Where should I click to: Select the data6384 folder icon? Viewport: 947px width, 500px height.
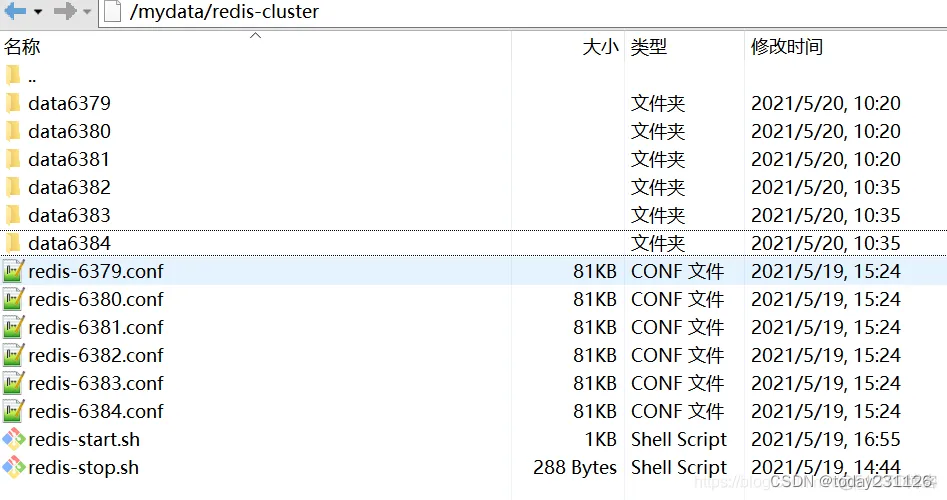click(x=13, y=243)
